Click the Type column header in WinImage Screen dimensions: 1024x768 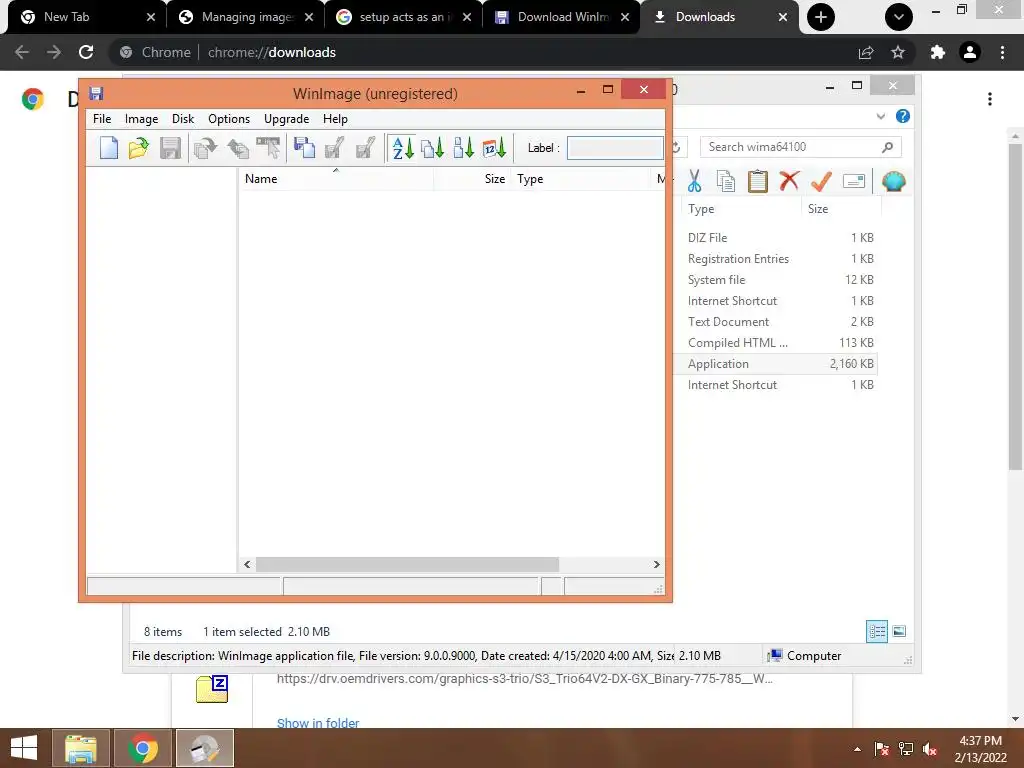pyautogui.click(x=581, y=179)
